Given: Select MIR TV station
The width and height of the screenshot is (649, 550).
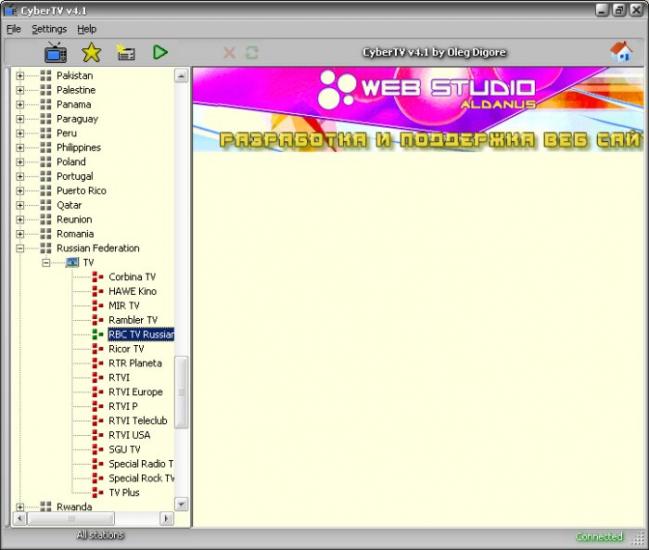Looking at the screenshot, I should pyautogui.click(x=124, y=306).
